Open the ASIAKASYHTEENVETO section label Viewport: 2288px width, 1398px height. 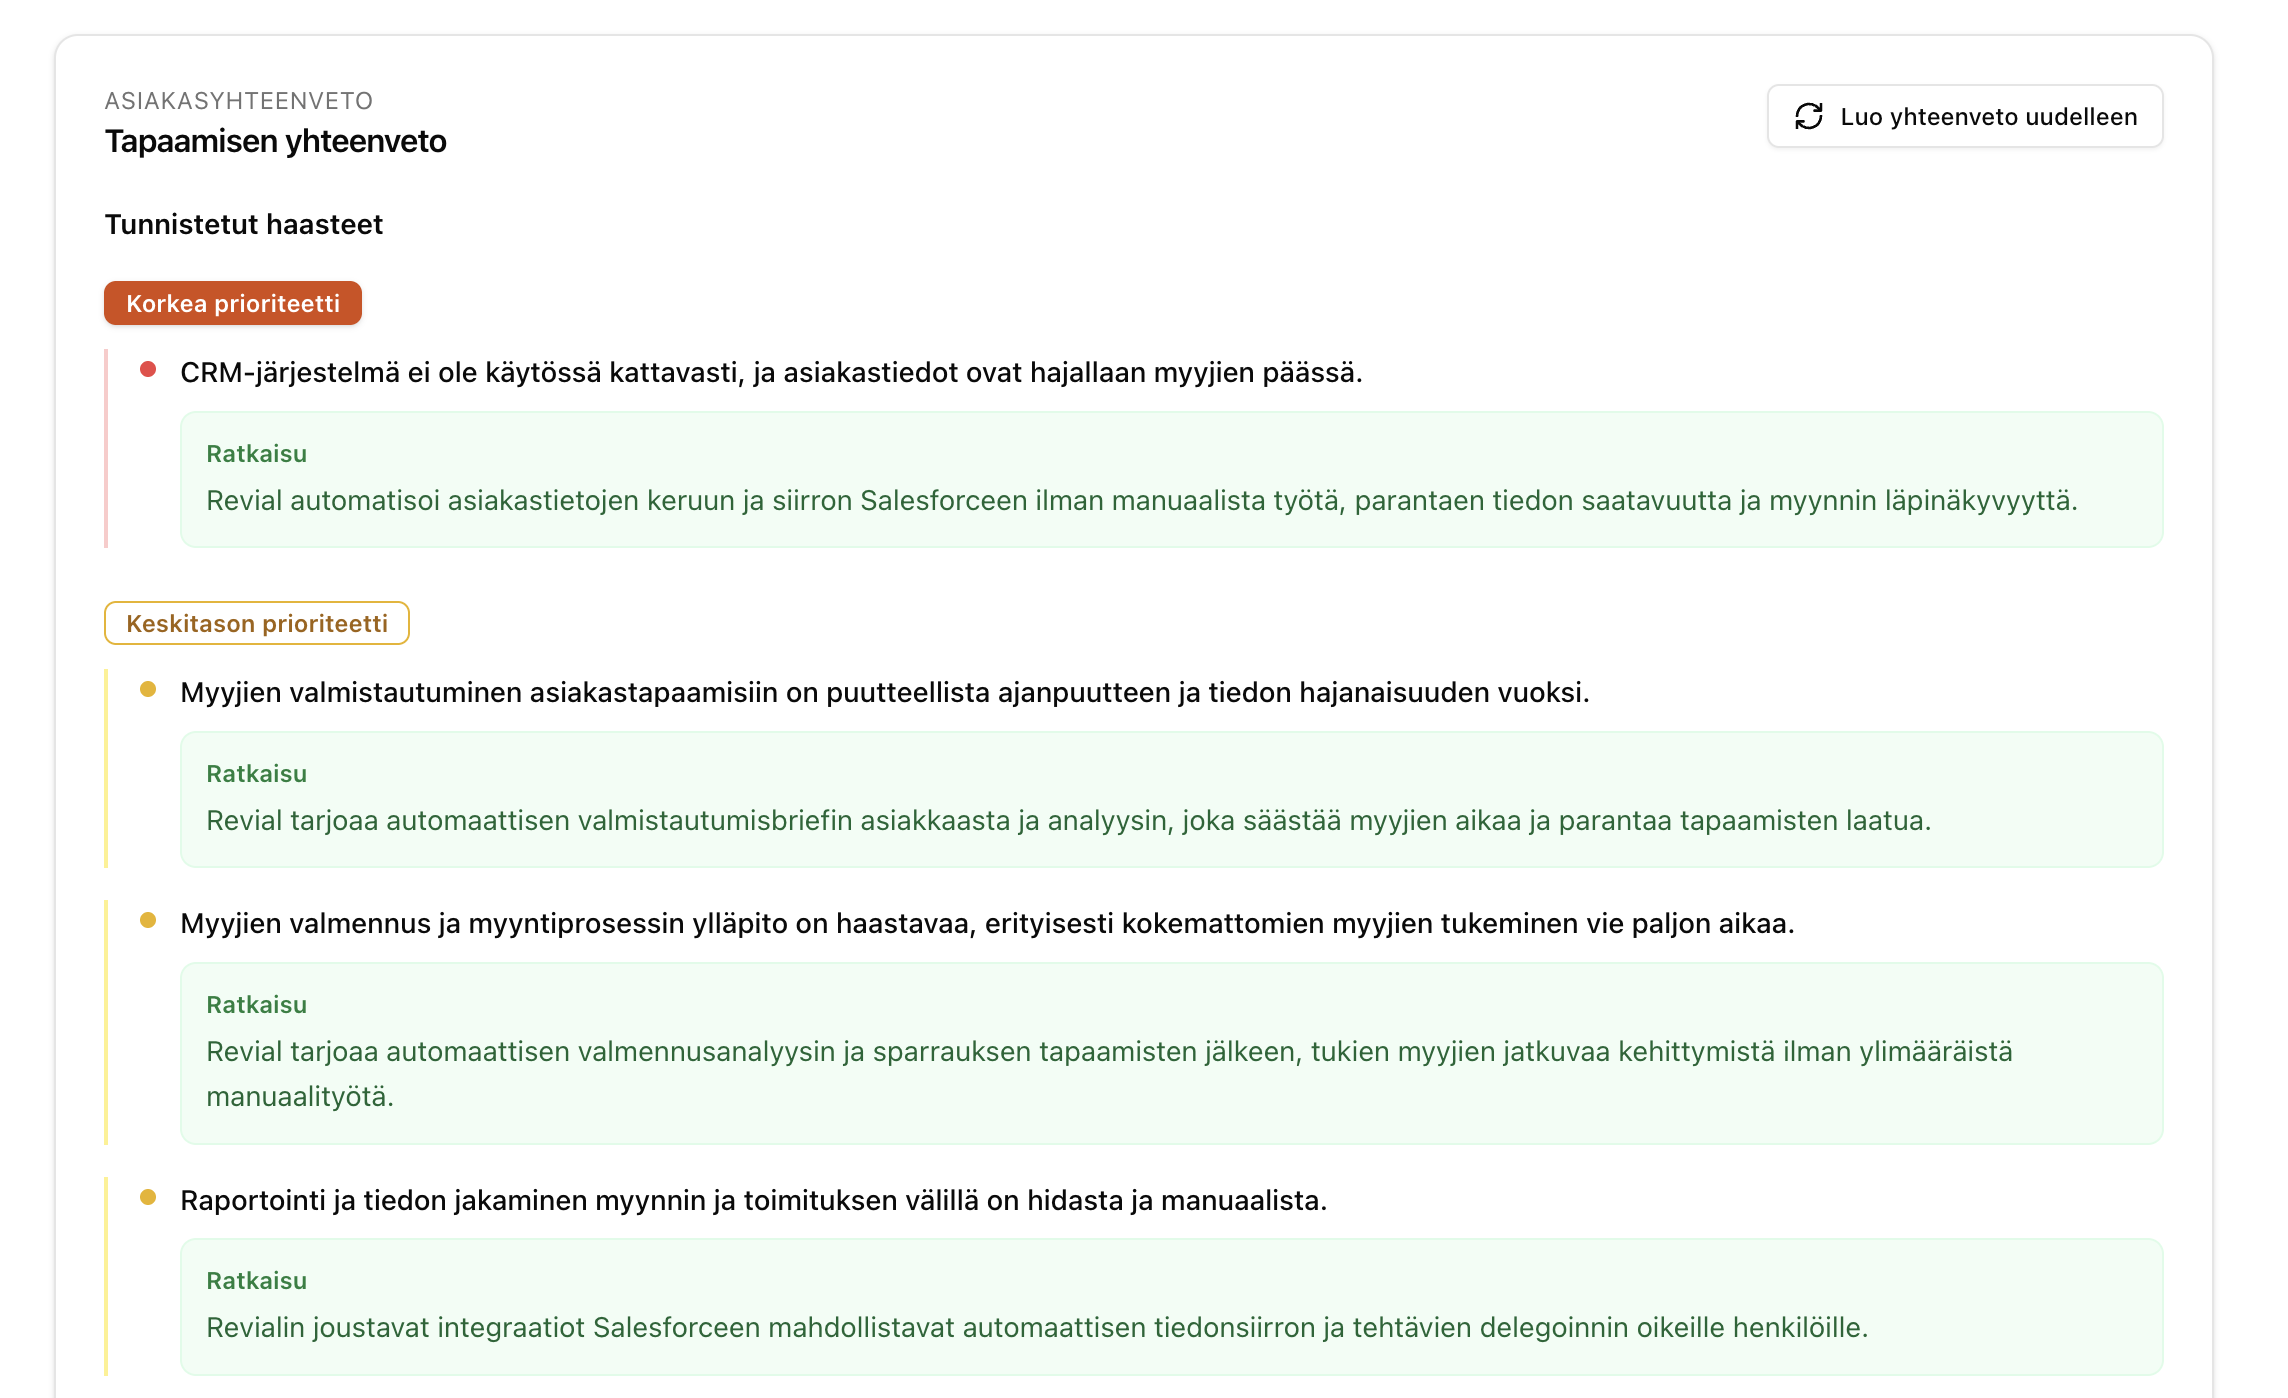click(238, 100)
